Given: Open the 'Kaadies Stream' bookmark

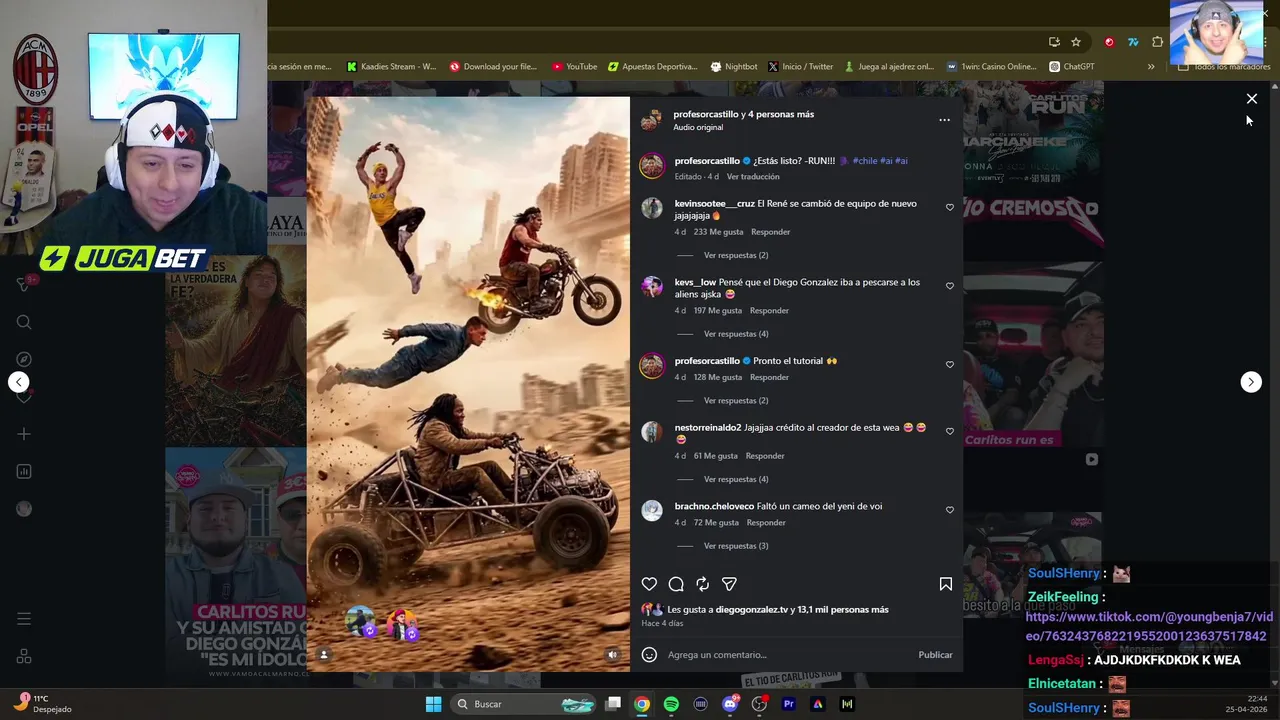Looking at the screenshot, I should [392, 67].
